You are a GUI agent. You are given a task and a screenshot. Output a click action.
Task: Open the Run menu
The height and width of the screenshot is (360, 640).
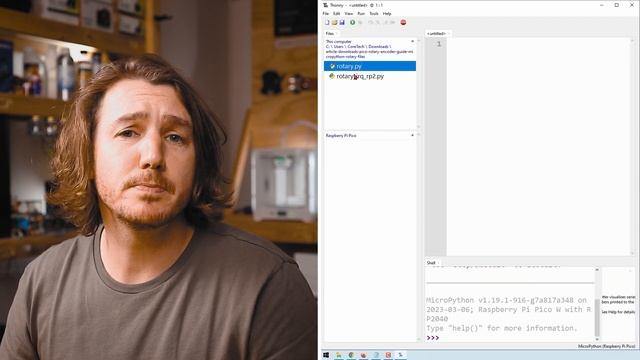point(361,13)
